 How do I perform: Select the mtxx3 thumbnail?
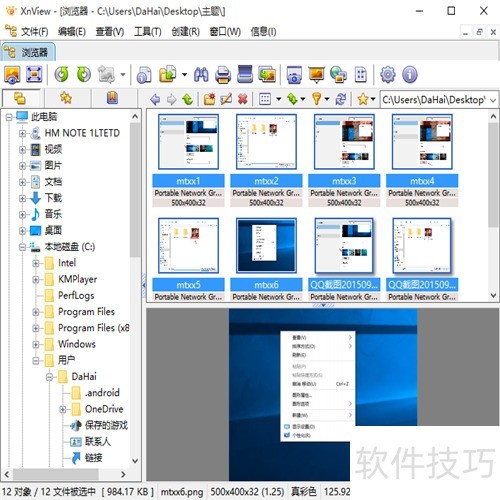point(344,142)
